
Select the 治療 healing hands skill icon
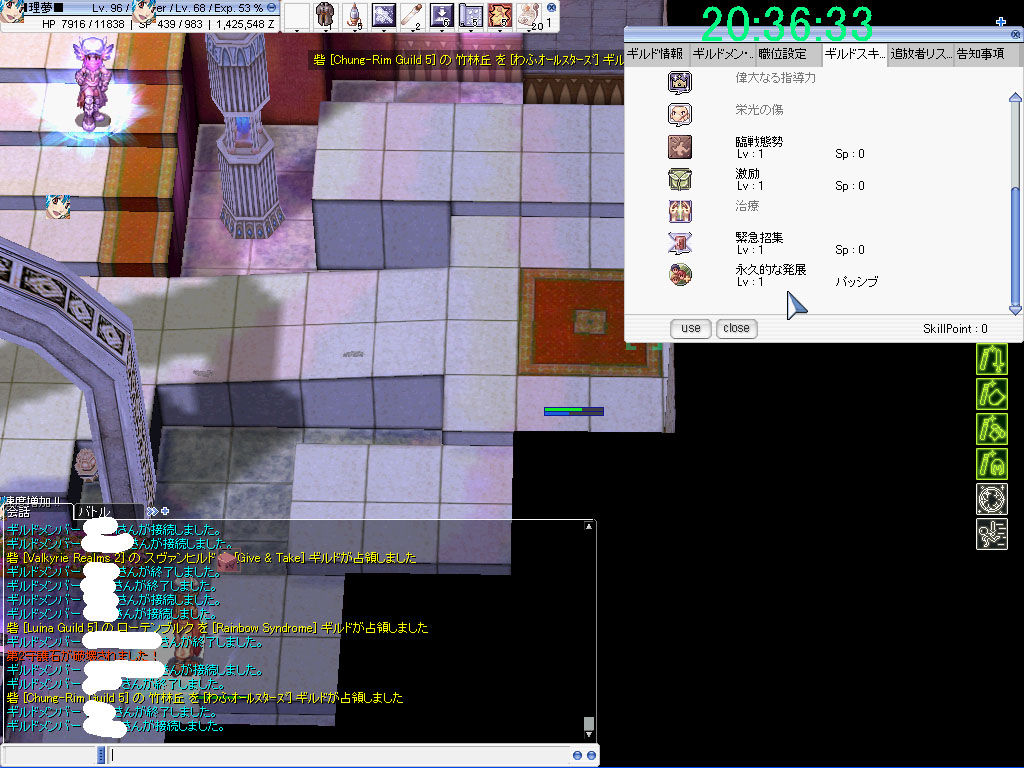(x=680, y=211)
